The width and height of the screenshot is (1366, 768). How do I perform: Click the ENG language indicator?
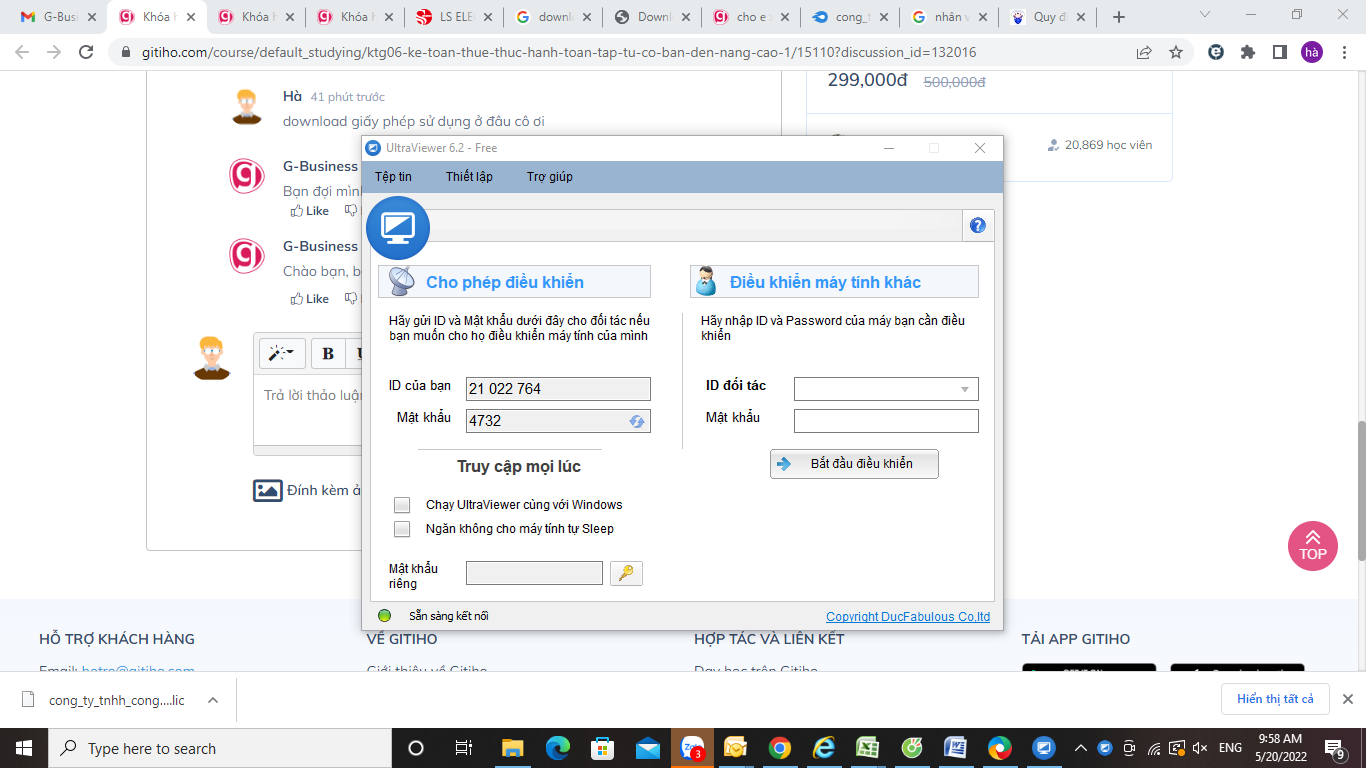click(1230, 748)
